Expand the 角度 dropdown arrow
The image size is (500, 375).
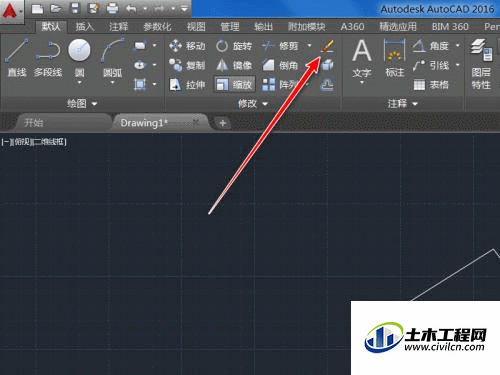pyautogui.click(x=458, y=45)
